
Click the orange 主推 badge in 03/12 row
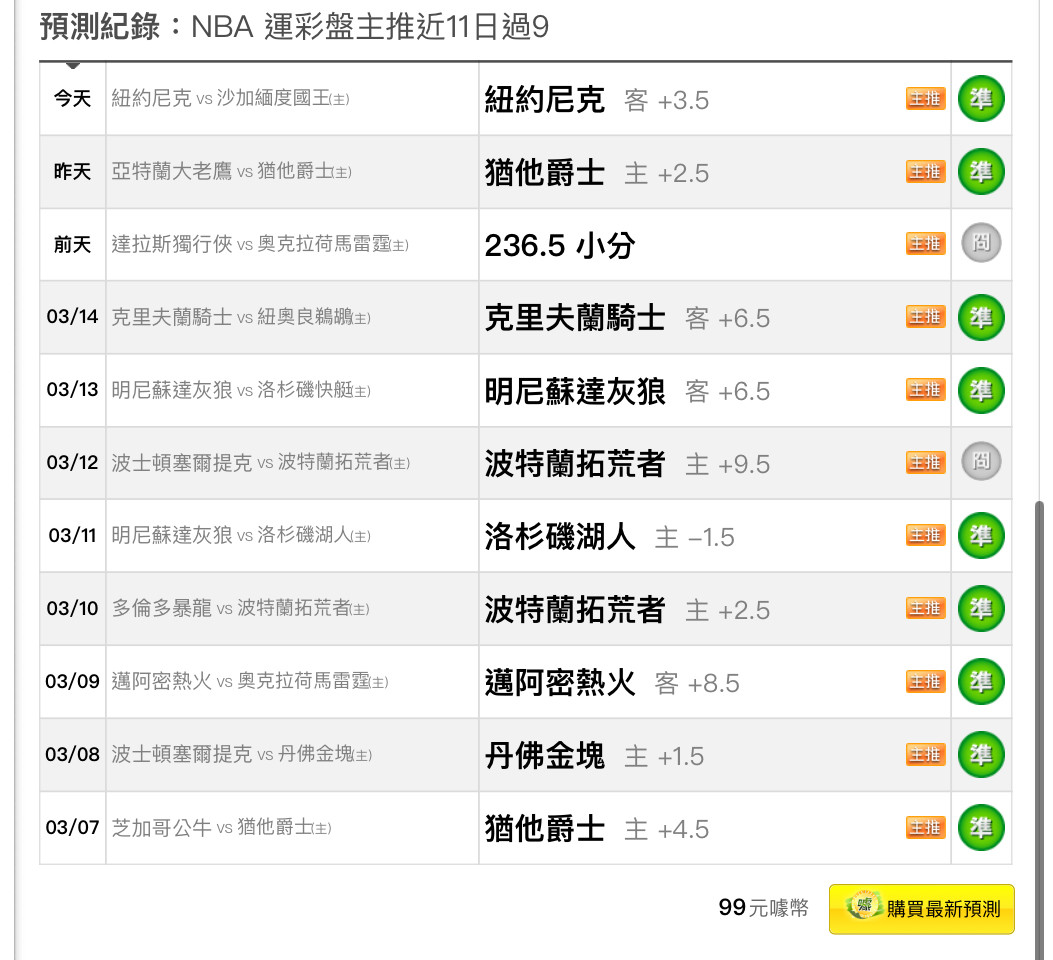tap(925, 463)
